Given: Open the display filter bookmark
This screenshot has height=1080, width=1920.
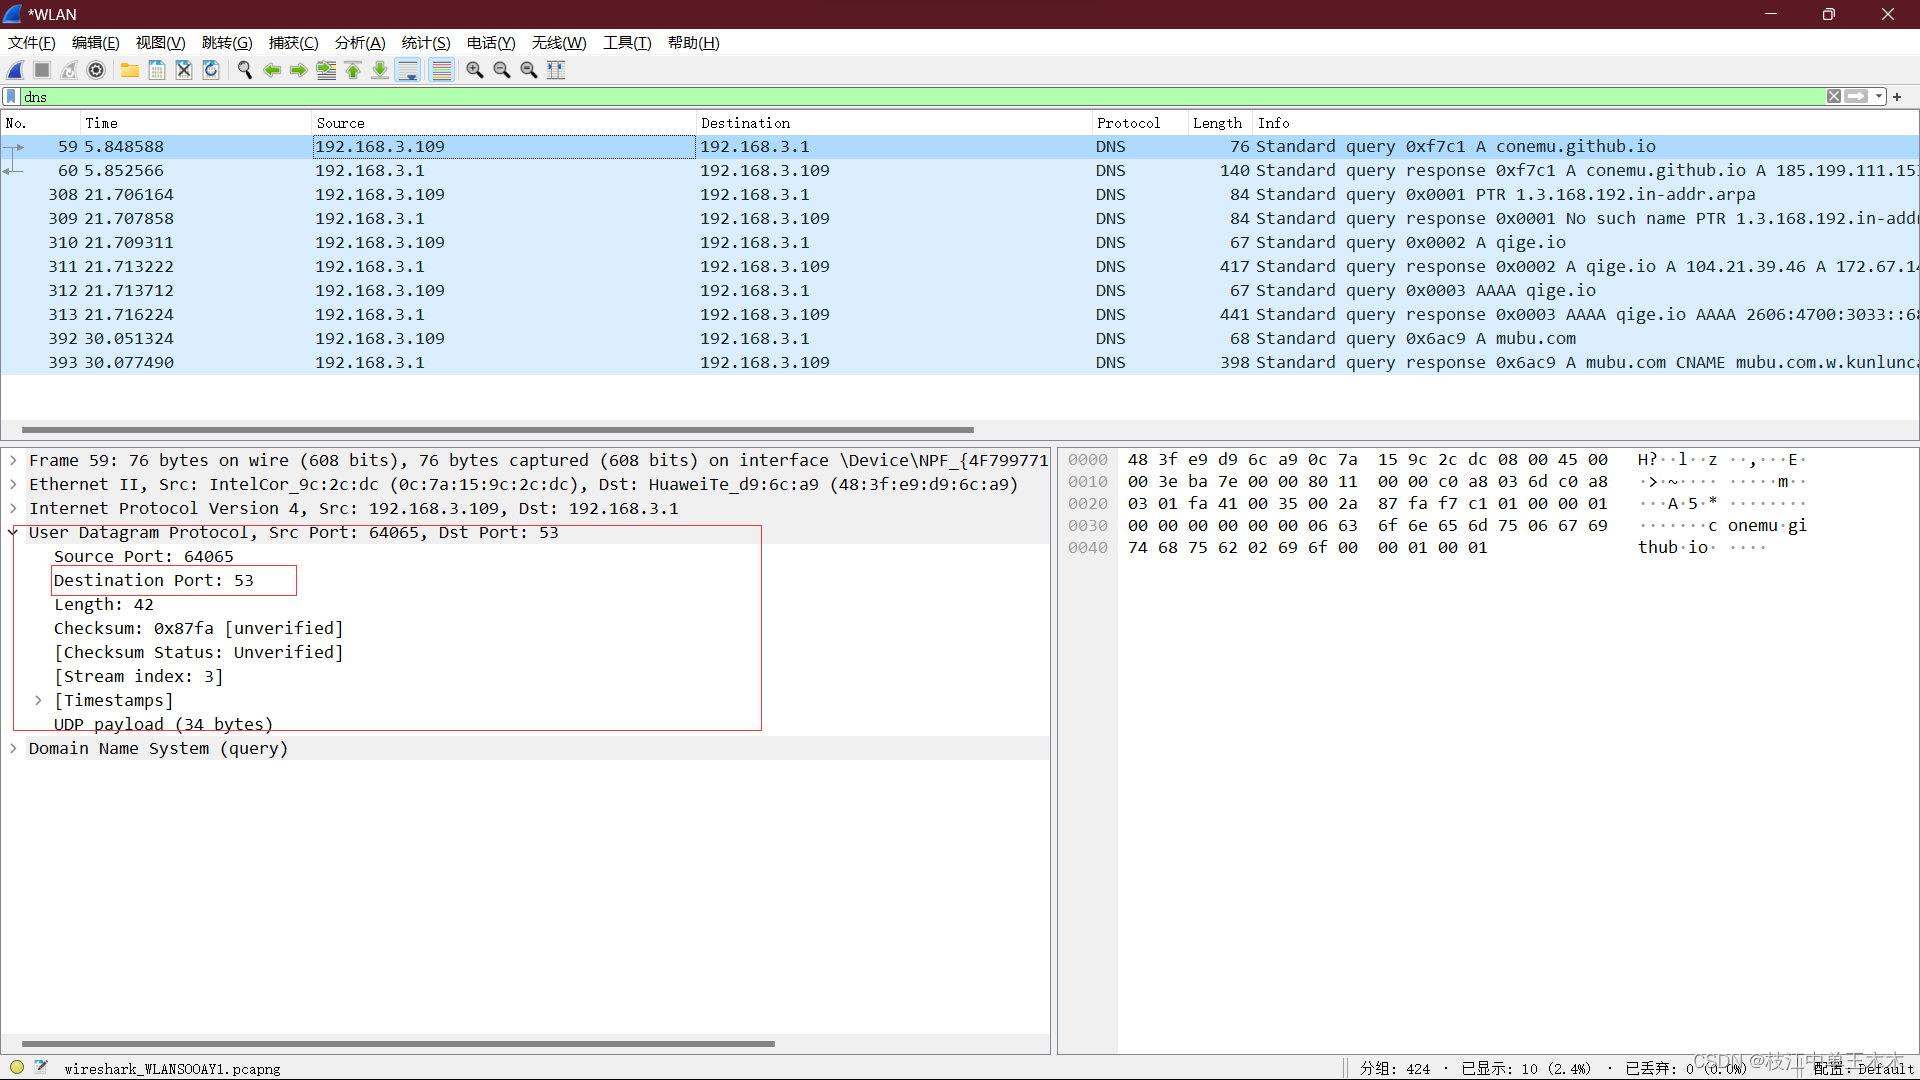Looking at the screenshot, I should pyautogui.click(x=11, y=97).
